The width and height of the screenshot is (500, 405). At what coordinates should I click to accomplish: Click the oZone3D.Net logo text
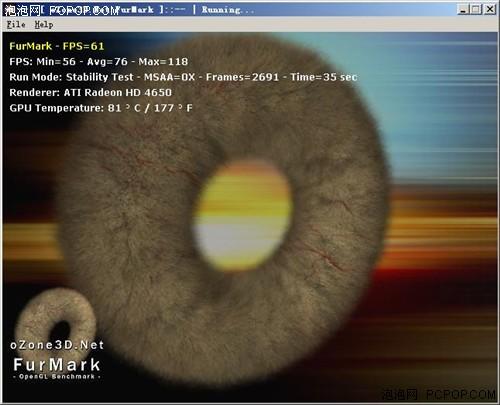coord(57,345)
